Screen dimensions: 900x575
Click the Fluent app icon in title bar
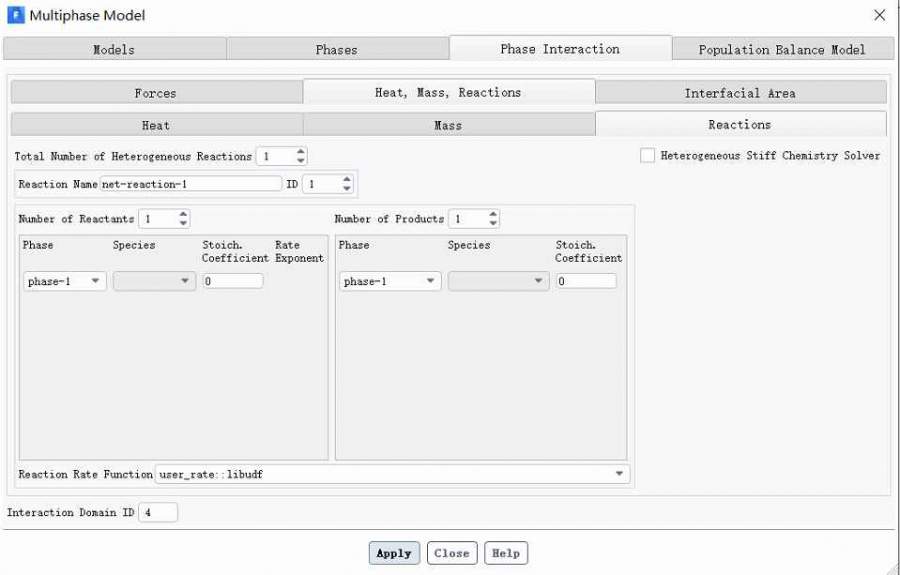click(x=15, y=15)
